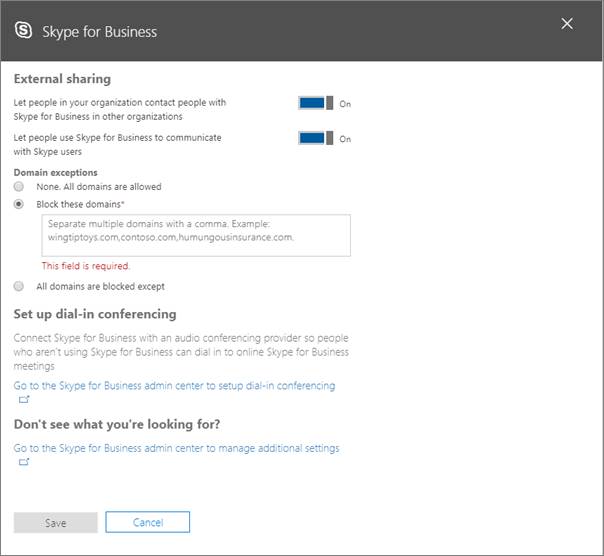
Task: Open link to setup dial-in conferencing
Action: pos(174,386)
